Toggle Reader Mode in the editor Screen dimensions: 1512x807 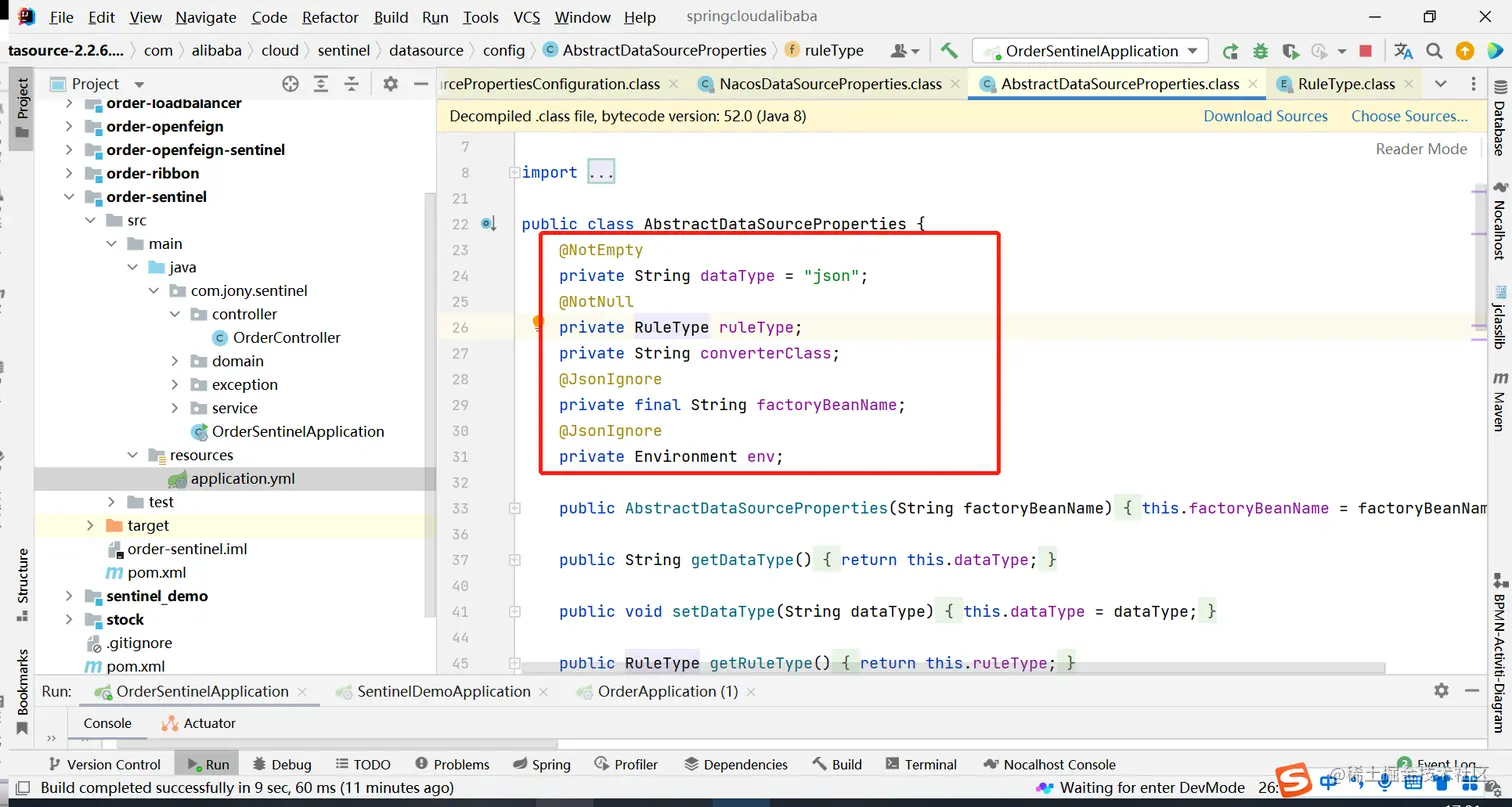[x=1421, y=149]
